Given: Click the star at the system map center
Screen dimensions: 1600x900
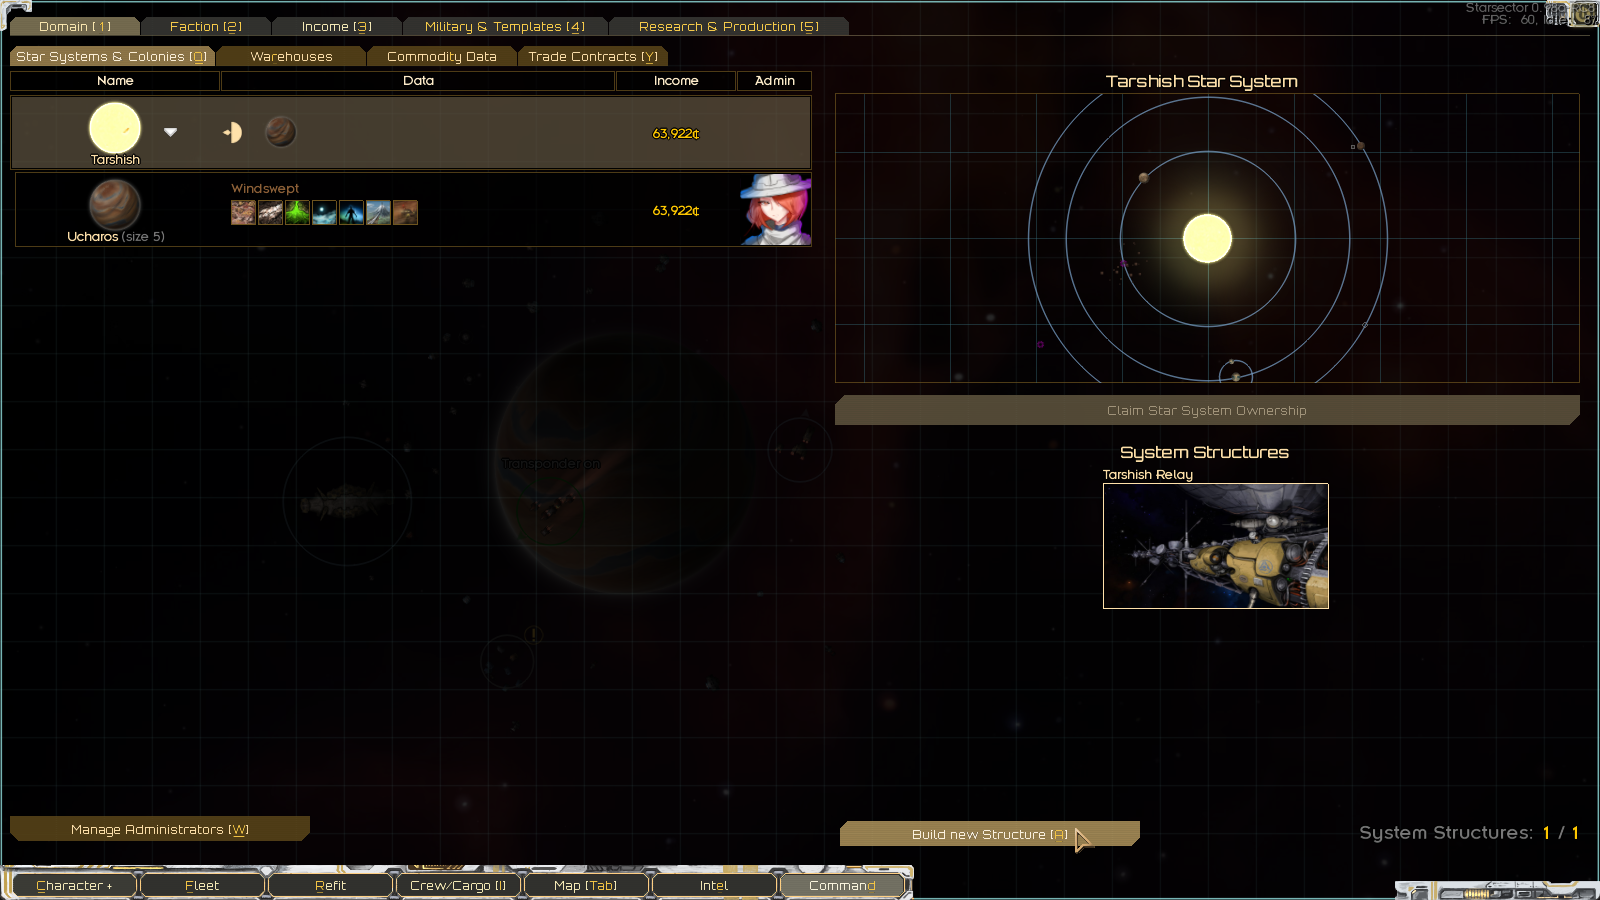Looking at the screenshot, I should pos(1207,239).
